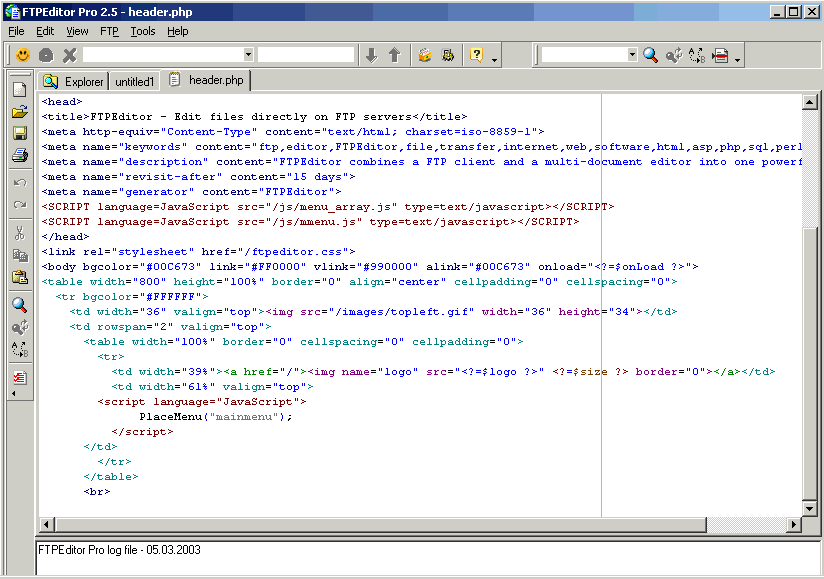Switch to the Explorer tab

[x=73, y=81]
